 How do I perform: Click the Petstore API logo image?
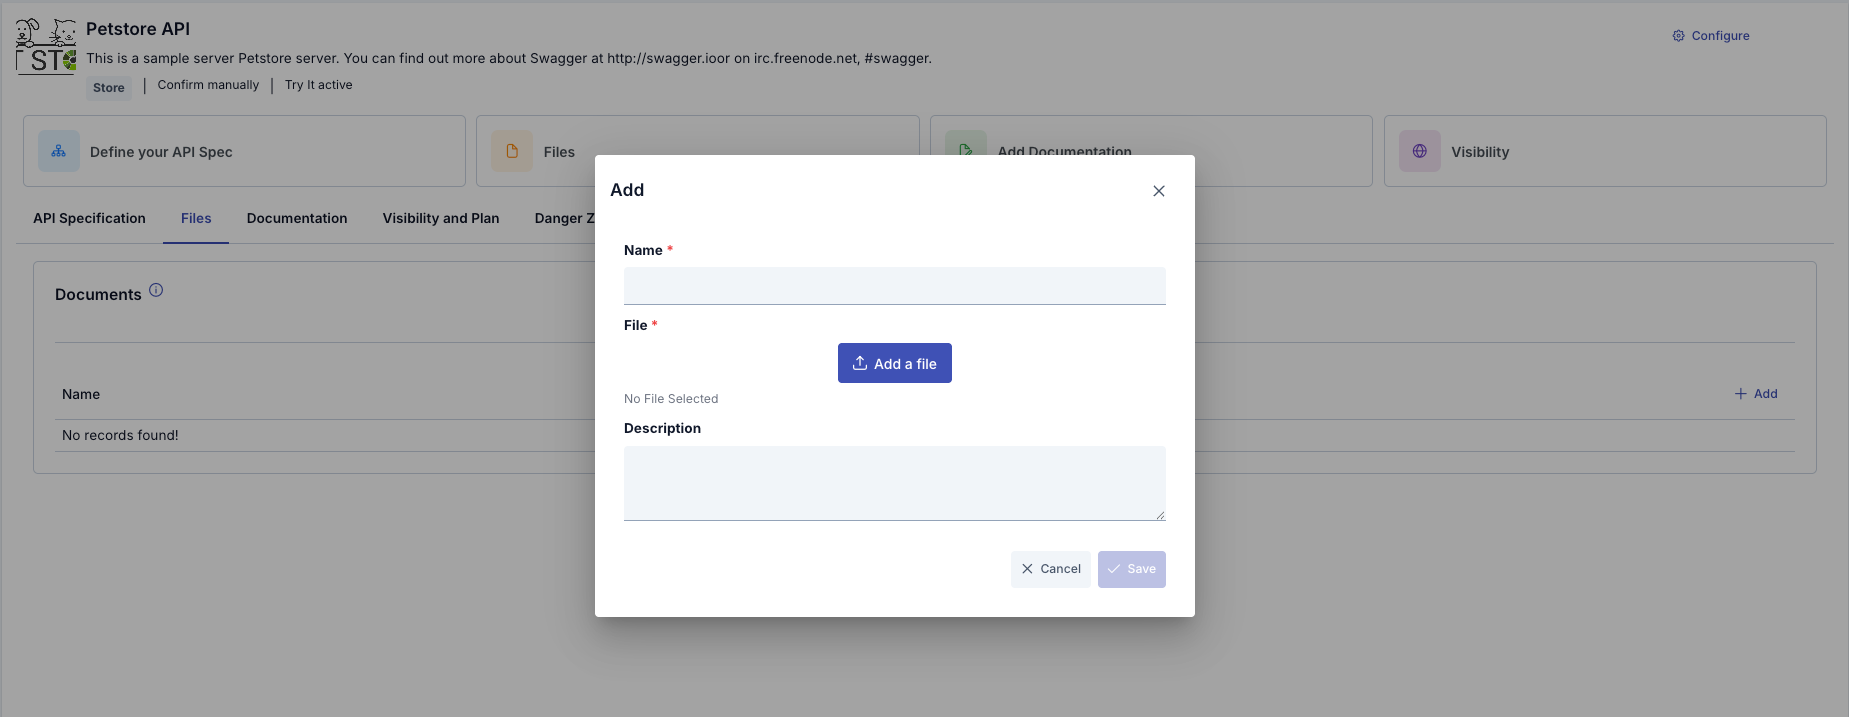[46, 46]
